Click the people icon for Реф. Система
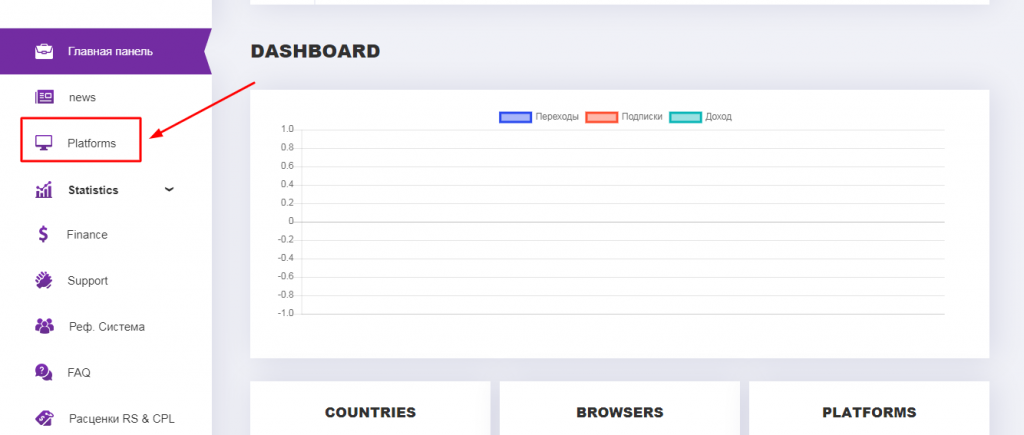Screen dimensions: 1024x435 [x=44, y=326]
